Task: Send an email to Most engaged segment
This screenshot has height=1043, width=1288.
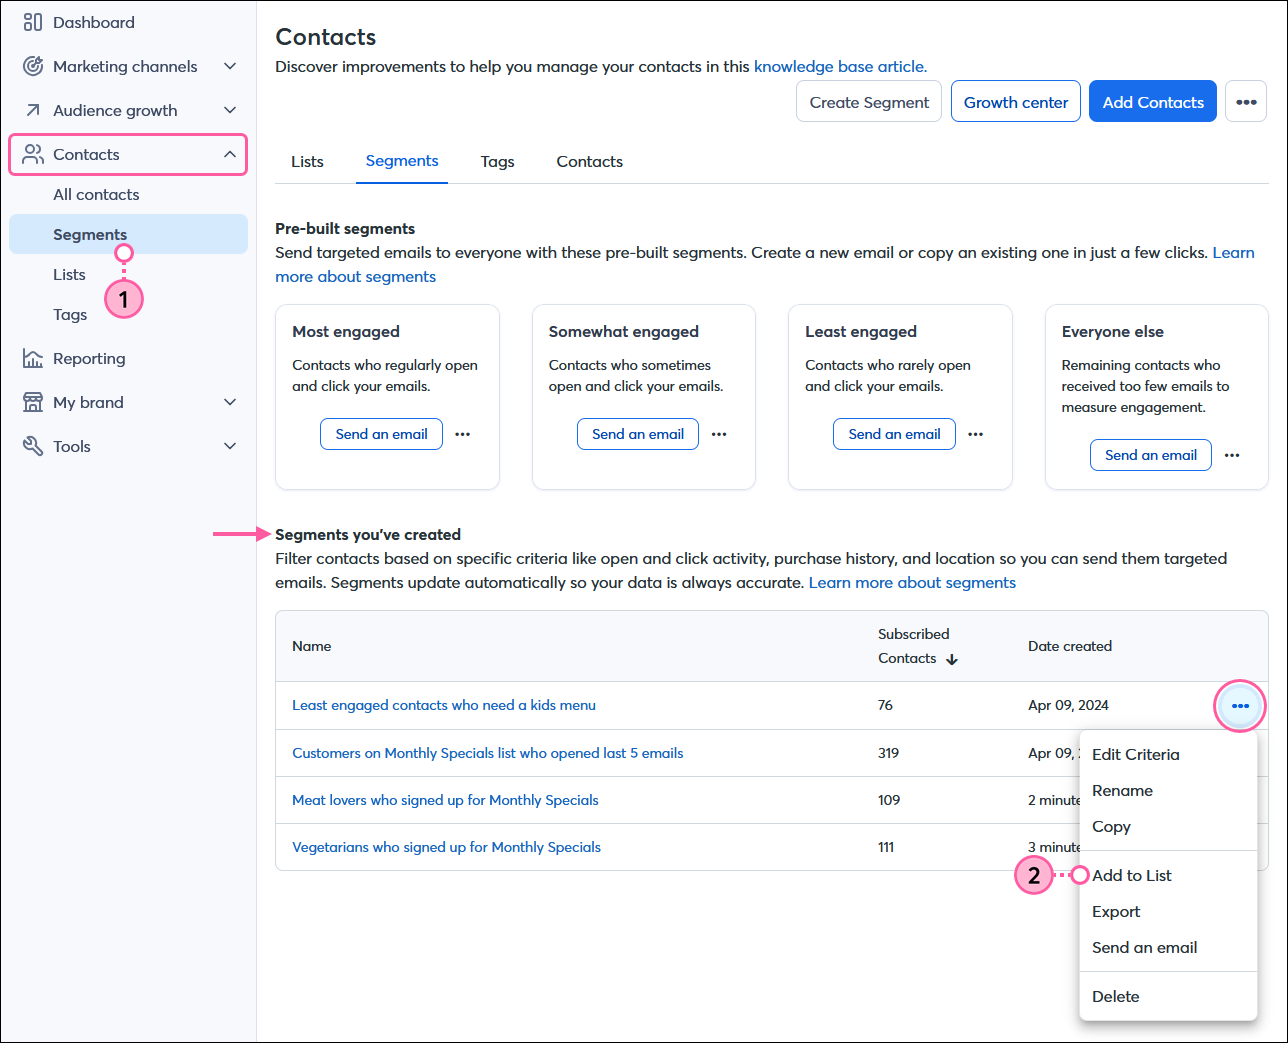Action: click(381, 434)
